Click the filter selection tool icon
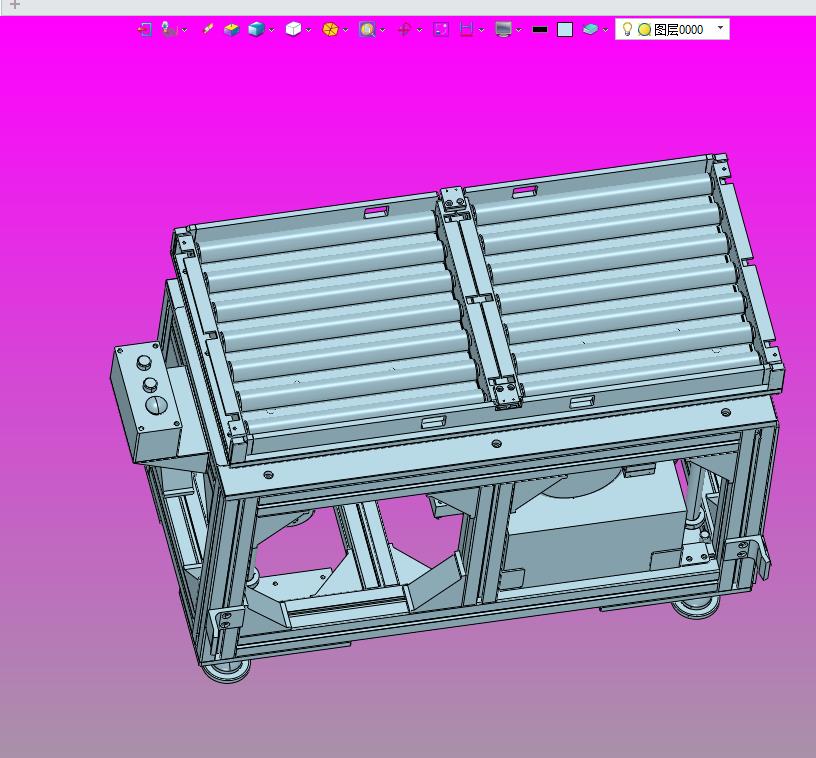The width and height of the screenshot is (816, 758). [x=169, y=30]
